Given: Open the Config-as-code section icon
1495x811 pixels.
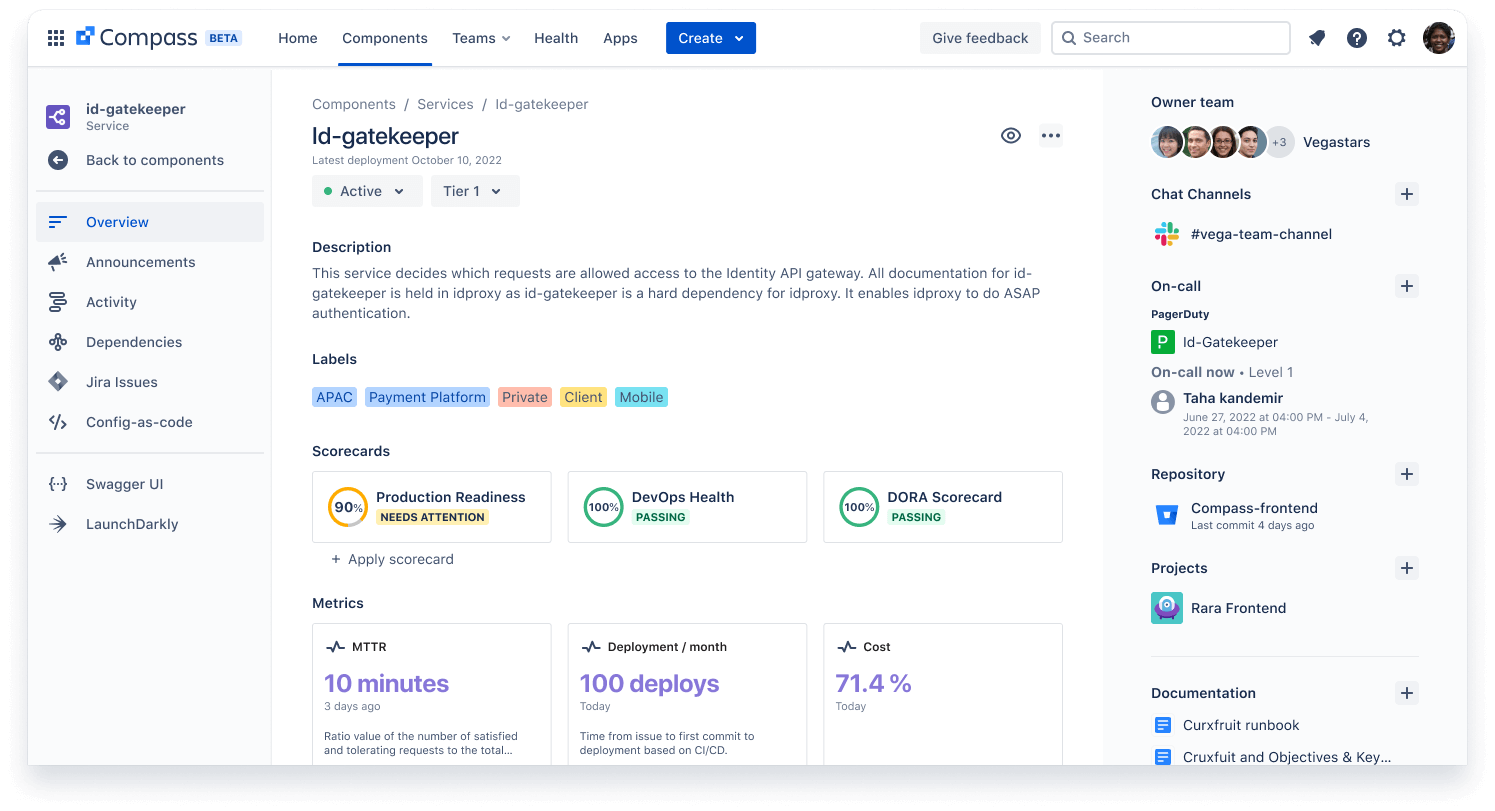Looking at the screenshot, I should (57, 422).
